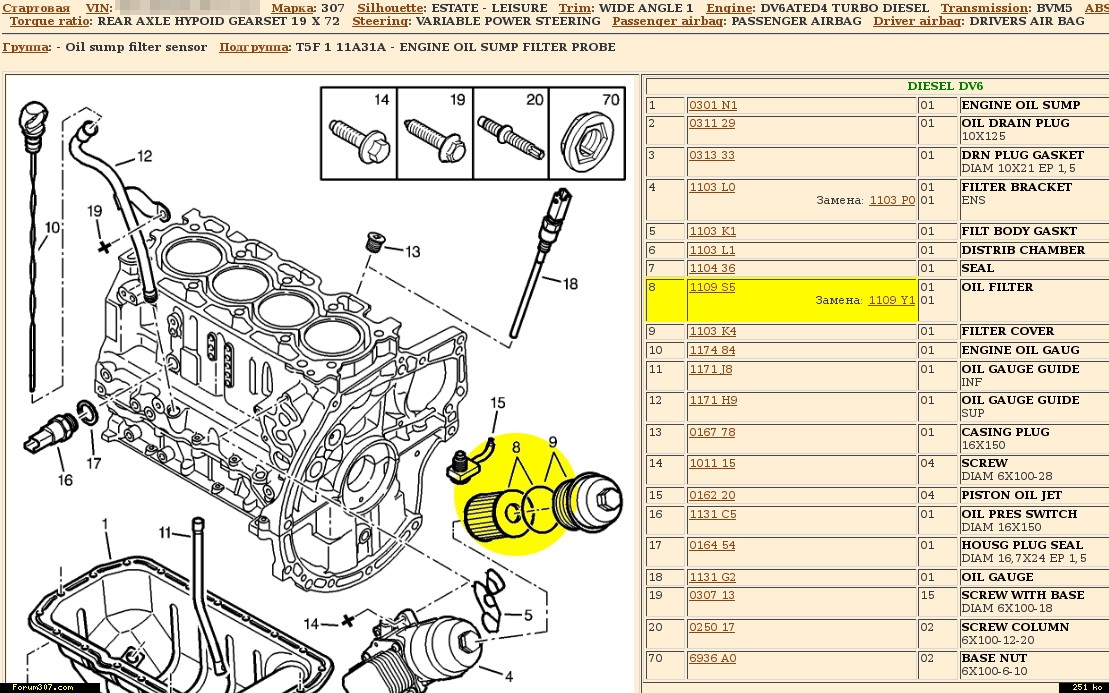Select the FILTER BRACKET description
This screenshot has width=1109, height=693.
pyautogui.click(x=1016, y=187)
